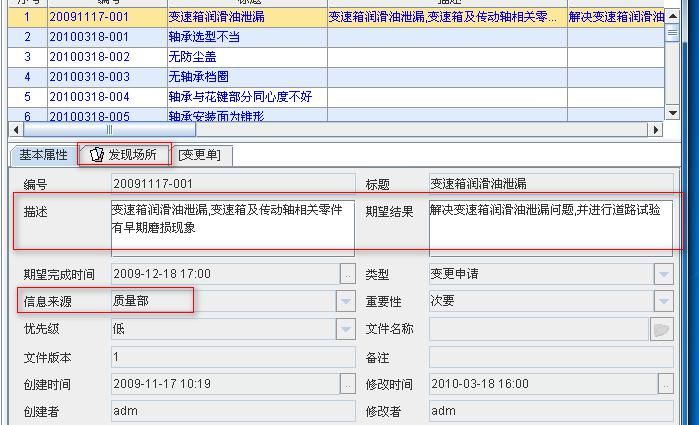Screen dimensions: 699x425
Task: Switch to the 基本属性 tab
Action: (43, 155)
